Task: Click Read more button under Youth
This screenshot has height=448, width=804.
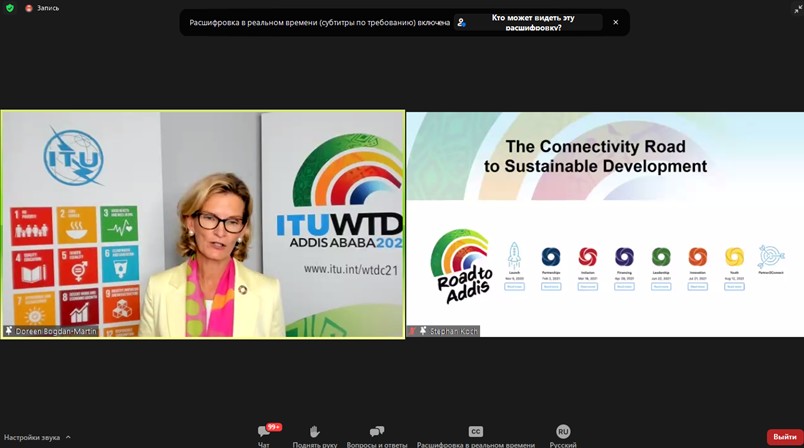Action: tap(734, 287)
